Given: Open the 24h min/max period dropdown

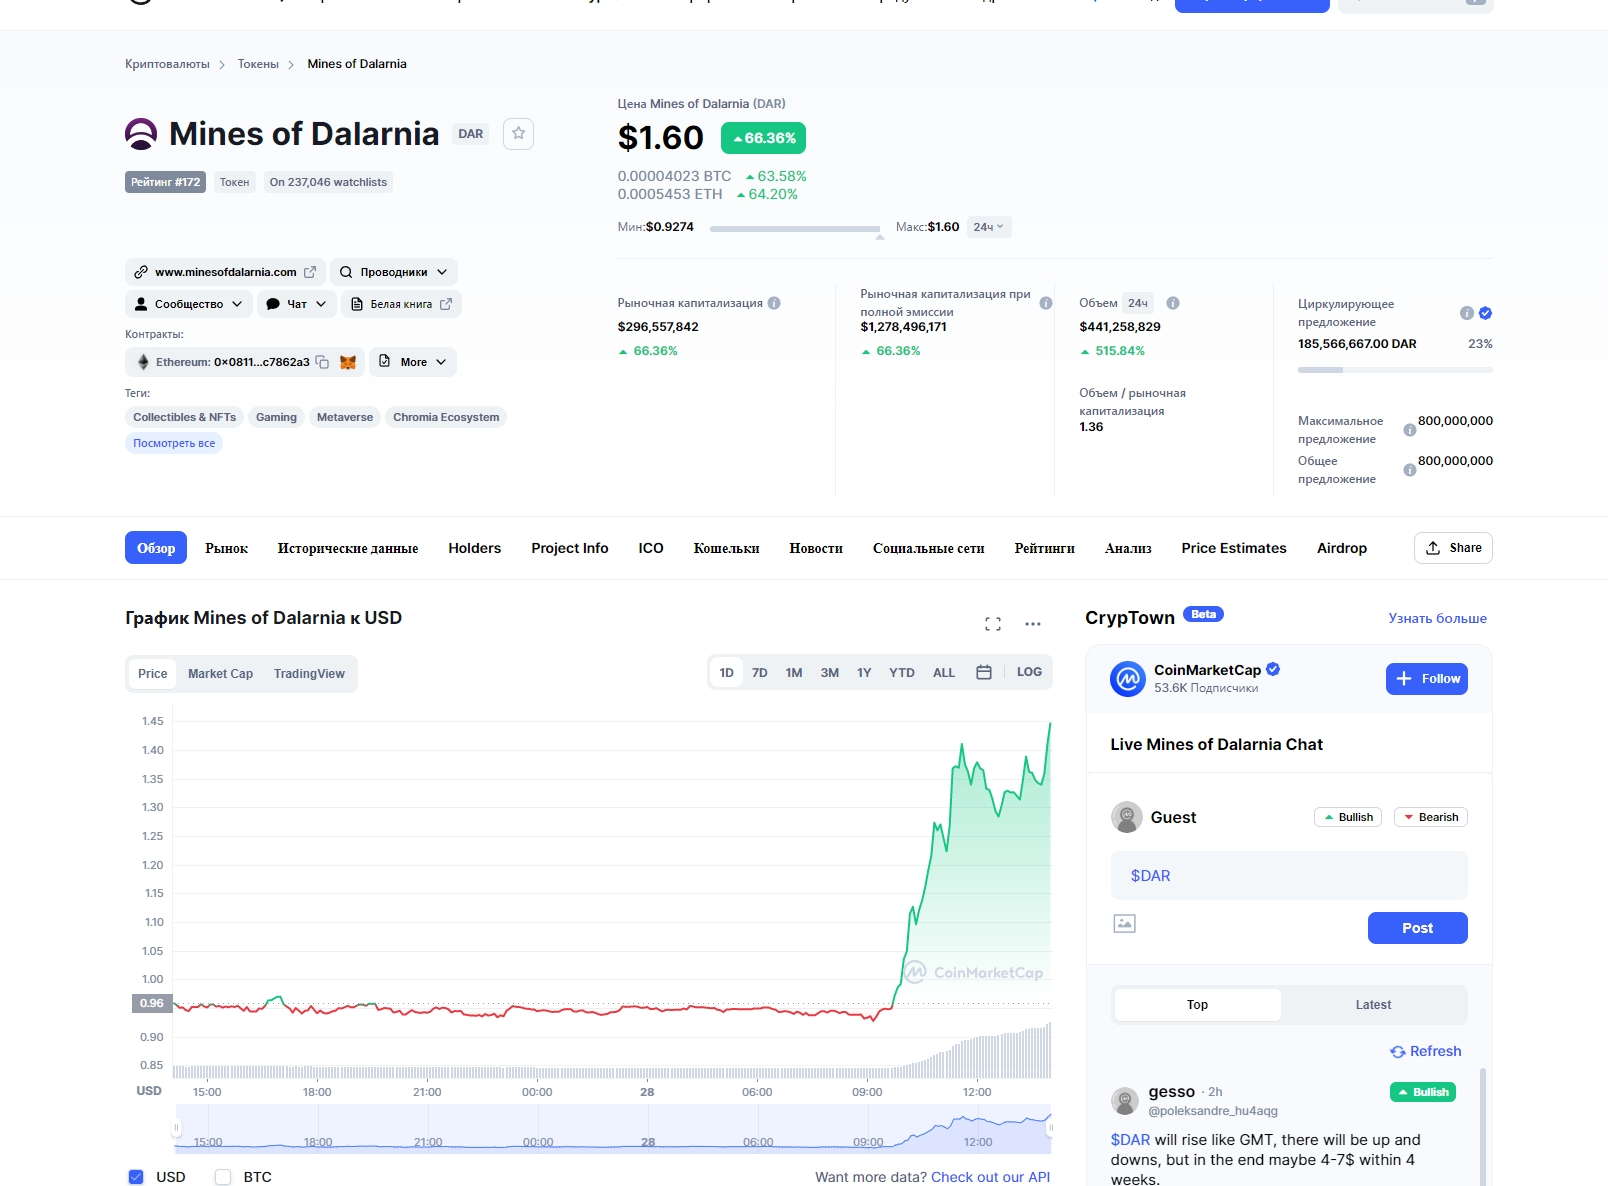Looking at the screenshot, I should 989,227.
